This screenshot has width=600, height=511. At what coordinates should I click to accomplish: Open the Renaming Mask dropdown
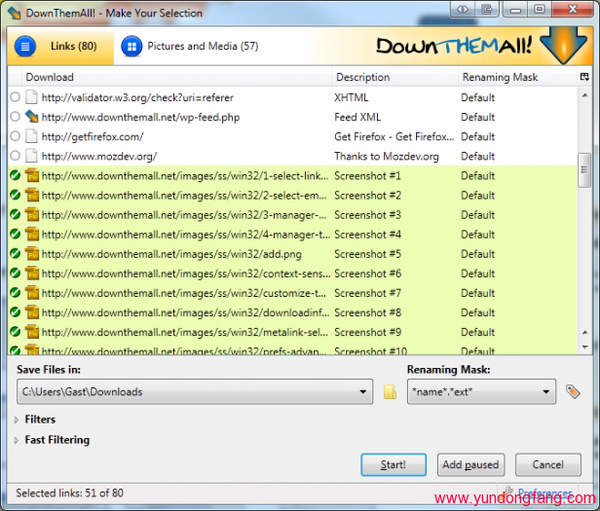click(546, 393)
